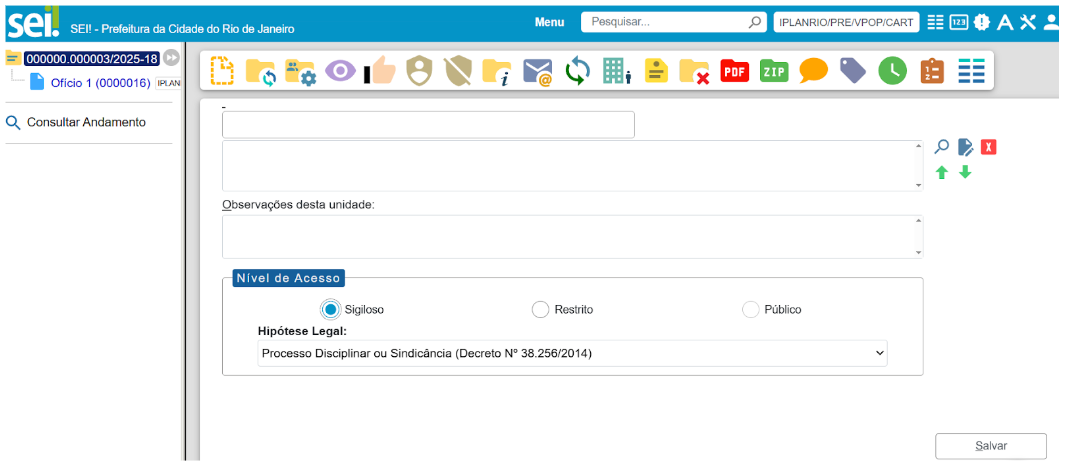
Task: Generate PDF of the process
Action: [735, 71]
